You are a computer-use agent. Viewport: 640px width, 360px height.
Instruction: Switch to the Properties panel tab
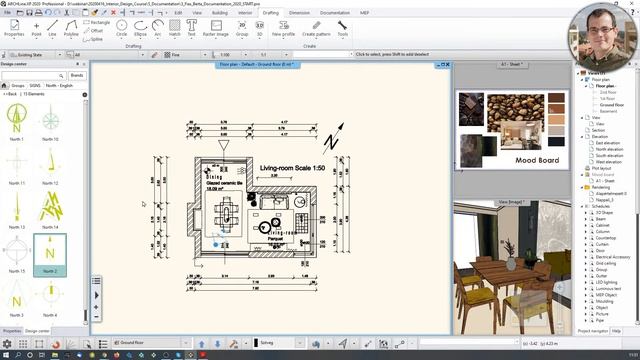(11, 331)
